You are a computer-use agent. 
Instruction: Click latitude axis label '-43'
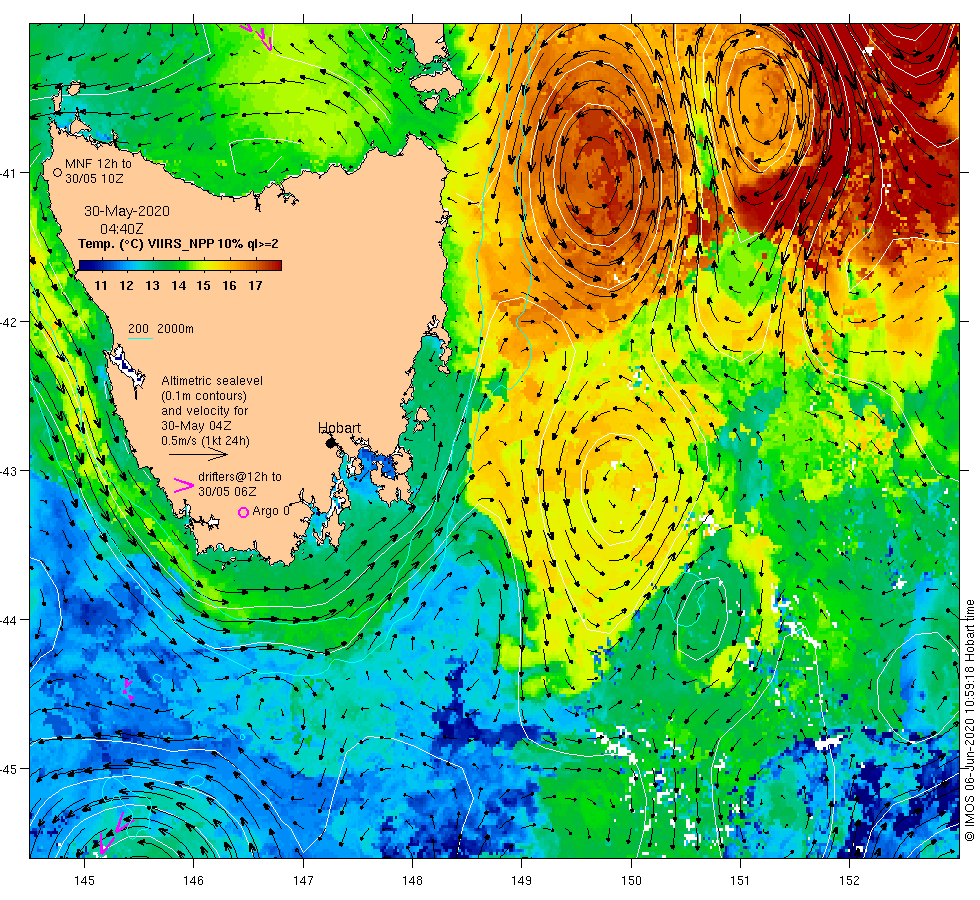(x=8, y=471)
